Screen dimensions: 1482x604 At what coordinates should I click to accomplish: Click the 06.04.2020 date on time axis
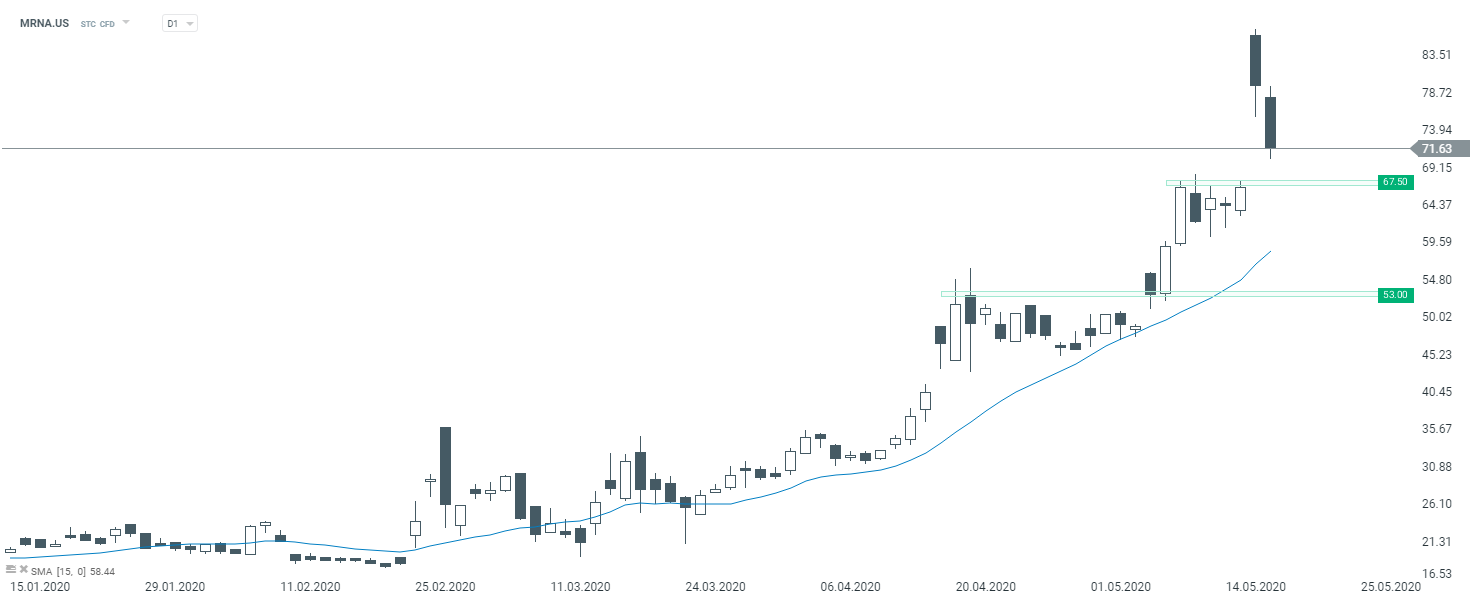click(849, 586)
